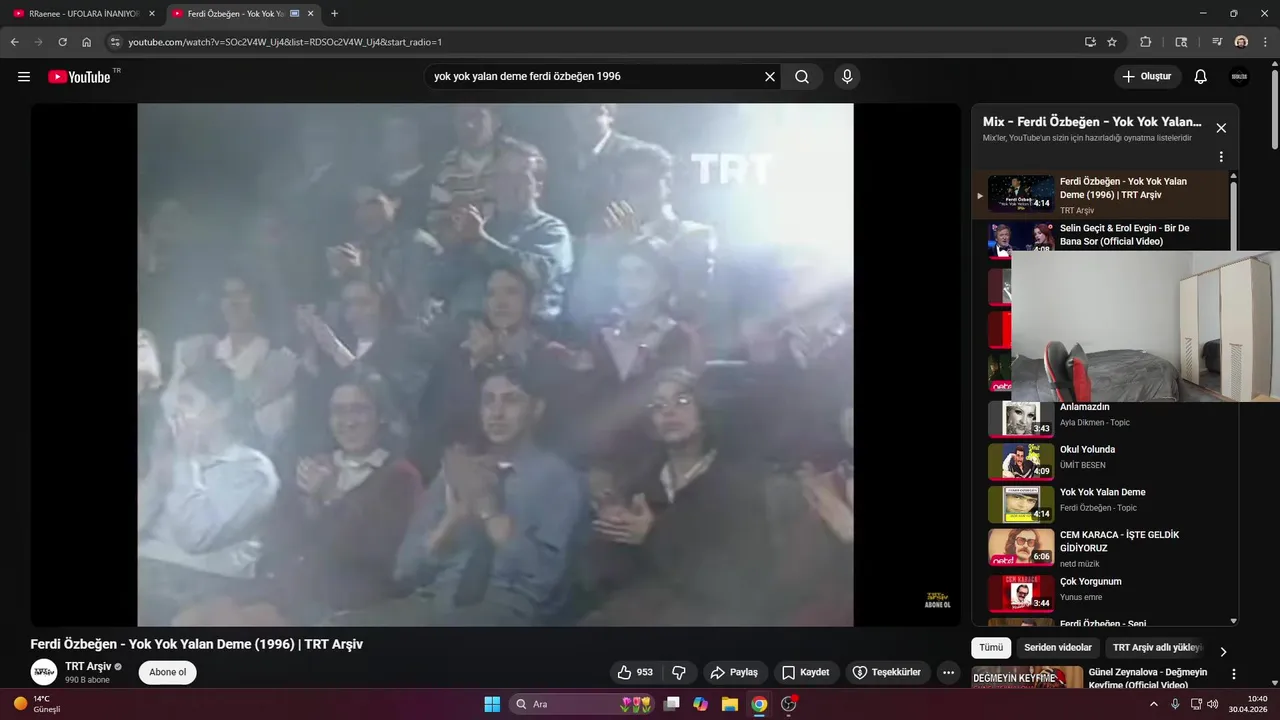Screen dimensions: 1280x720
Task: Open weather widget 14°C Güneşli
Action: [x=38, y=704]
